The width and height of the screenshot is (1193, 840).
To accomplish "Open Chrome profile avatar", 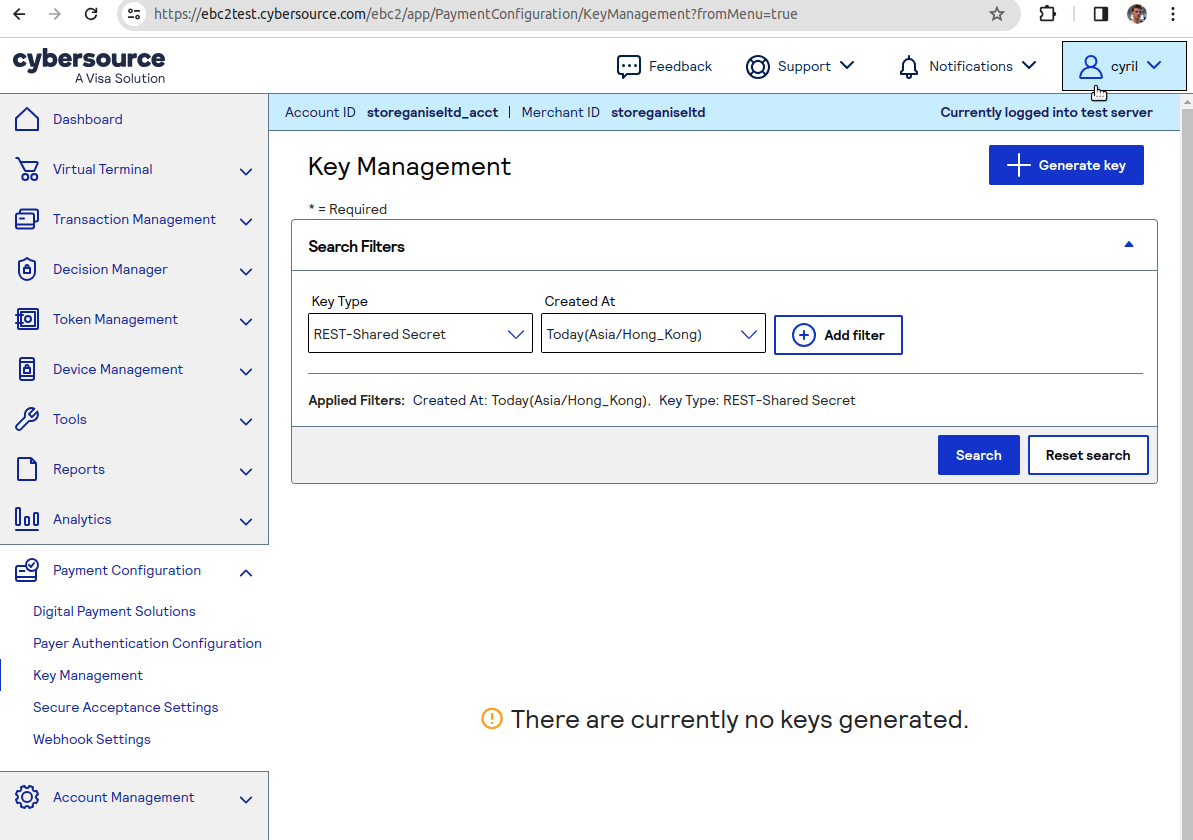I will [1137, 14].
